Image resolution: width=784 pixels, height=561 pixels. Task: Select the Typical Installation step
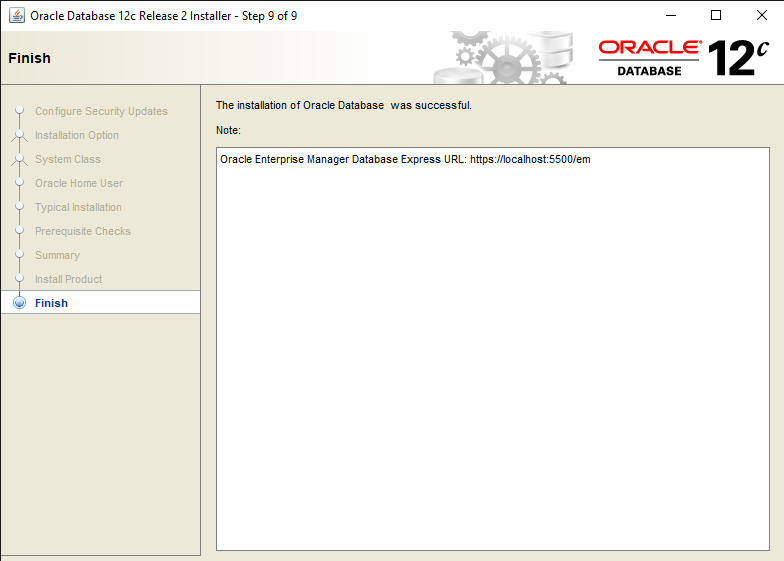pos(78,207)
